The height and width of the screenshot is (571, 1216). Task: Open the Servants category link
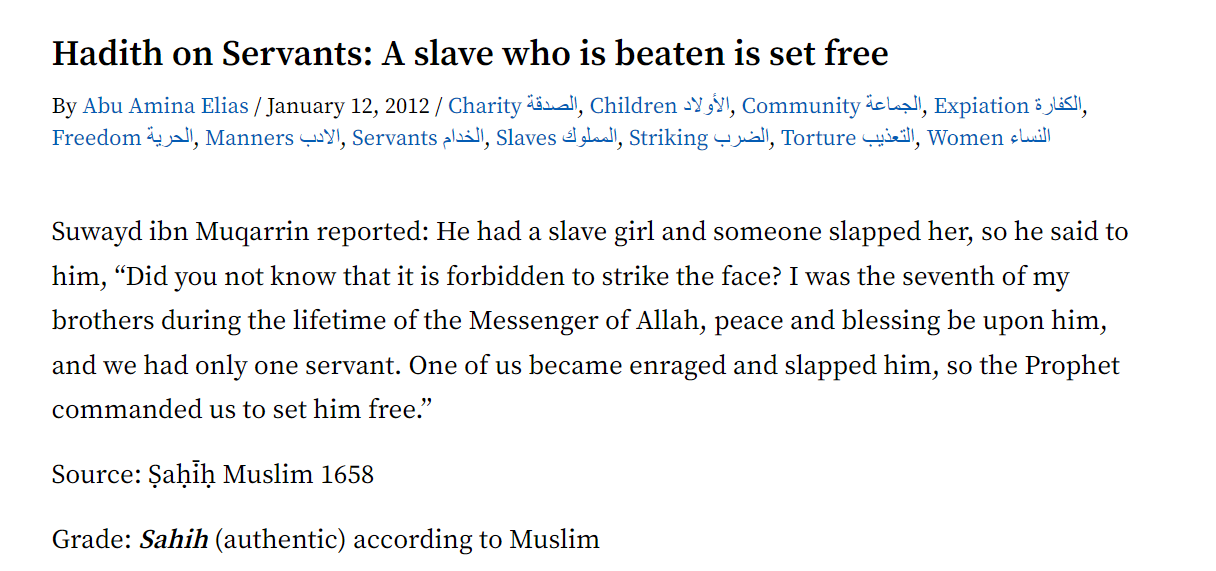click(418, 138)
